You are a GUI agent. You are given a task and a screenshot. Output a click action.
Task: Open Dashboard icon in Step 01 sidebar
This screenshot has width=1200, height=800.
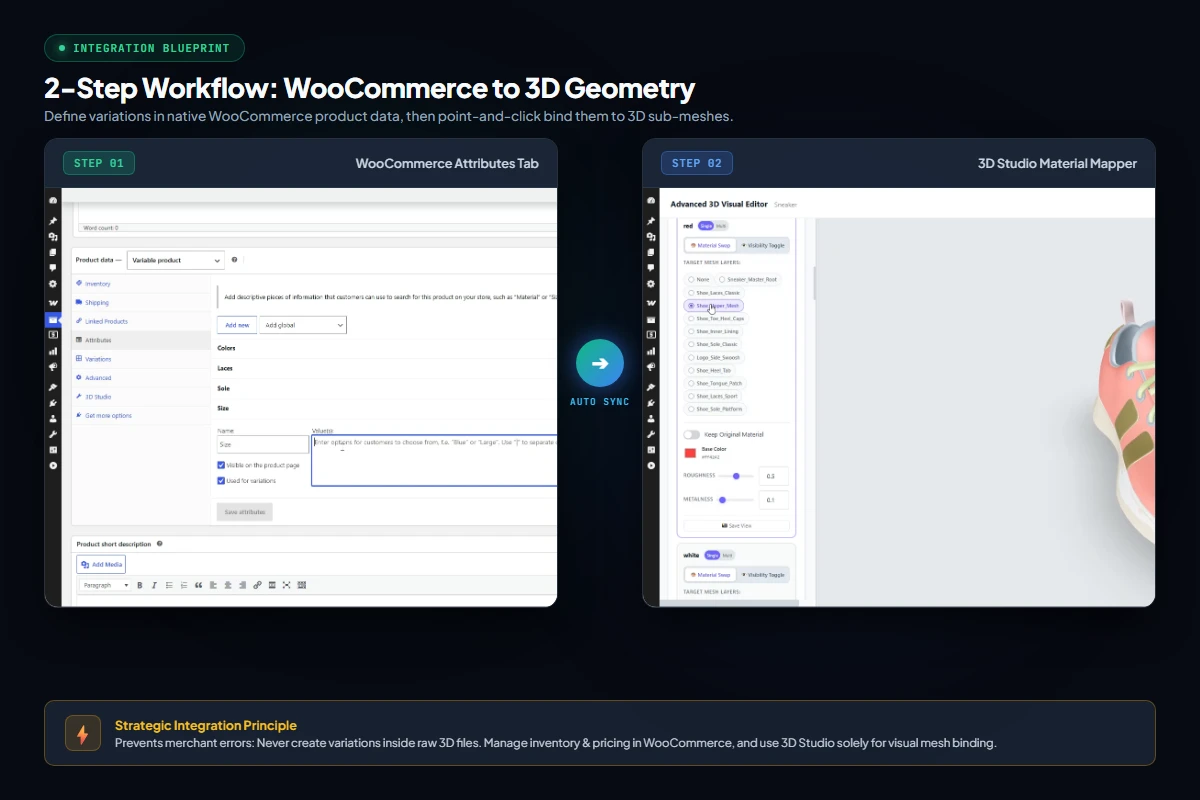coord(53,200)
